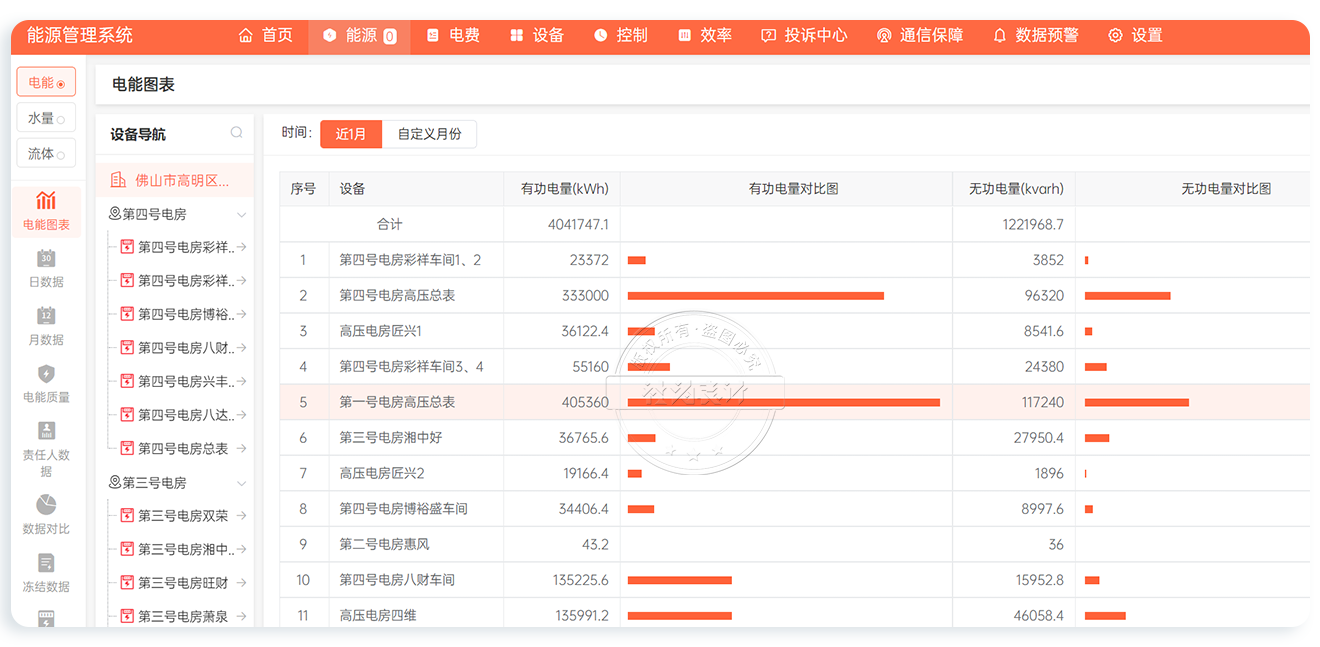Click the arrow next to 第四号电房博裕
Image resolution: width=1320 pixels, height=647 pixels.
tap(241, 314)
